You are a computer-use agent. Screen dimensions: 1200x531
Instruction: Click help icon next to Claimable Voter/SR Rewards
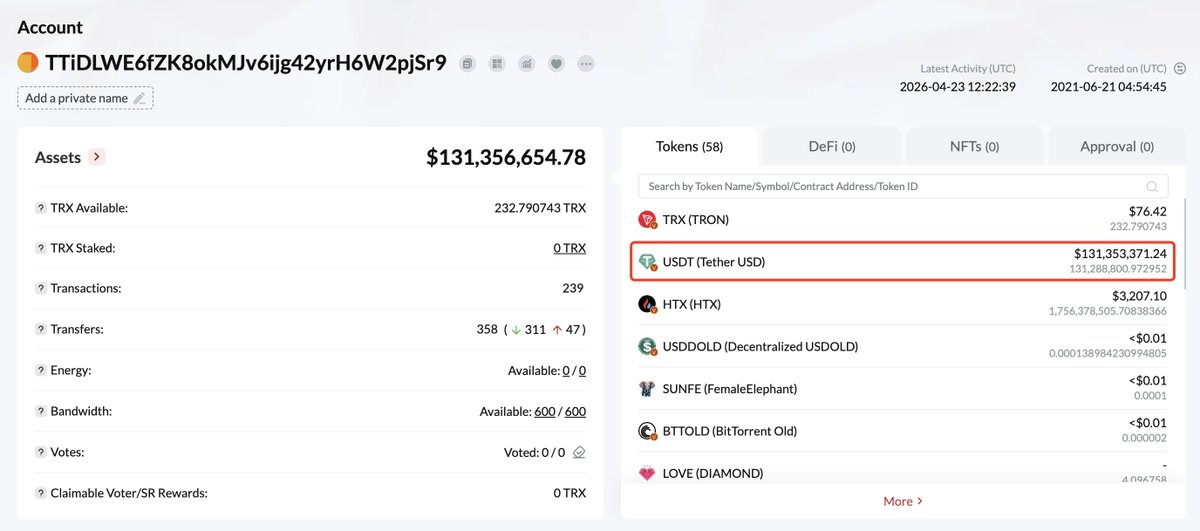(x=41, y=493)
